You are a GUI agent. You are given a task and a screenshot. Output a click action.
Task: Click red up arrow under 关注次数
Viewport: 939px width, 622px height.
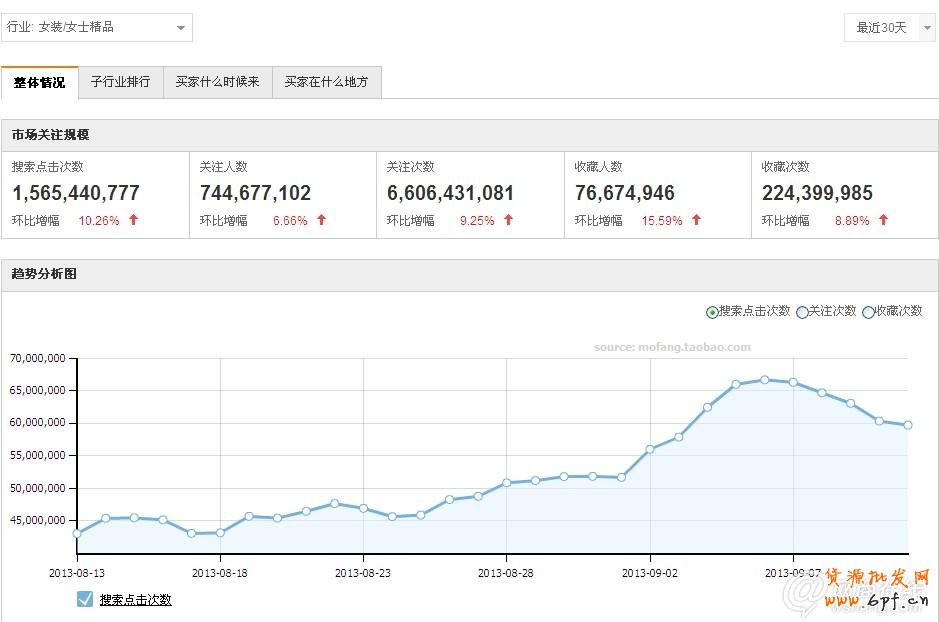pyautogui.click(x=508, y=220)
